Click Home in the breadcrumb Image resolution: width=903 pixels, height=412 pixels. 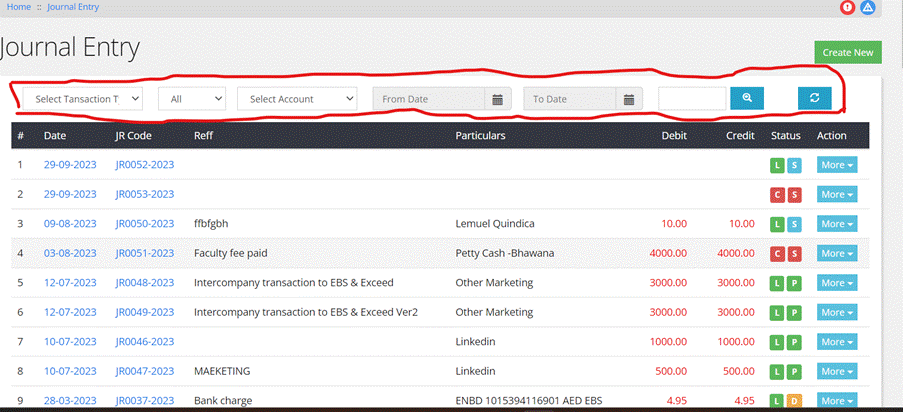pos(19,7)
